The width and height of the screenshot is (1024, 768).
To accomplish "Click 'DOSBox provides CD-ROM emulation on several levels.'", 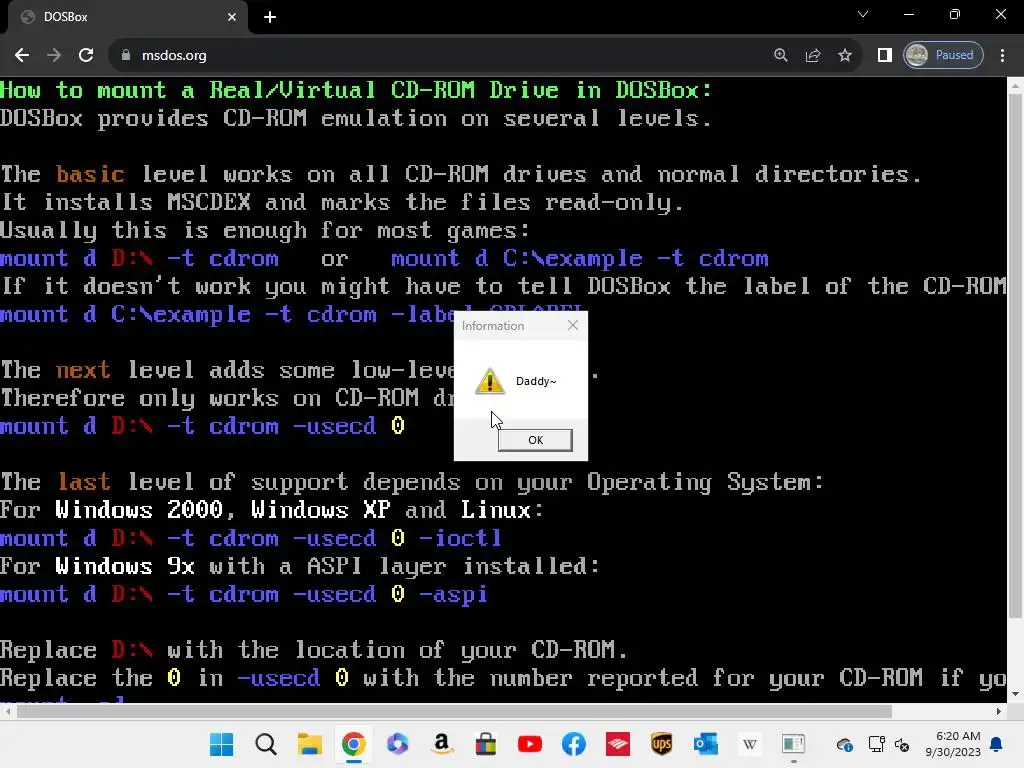I will (x=356, y=118).
